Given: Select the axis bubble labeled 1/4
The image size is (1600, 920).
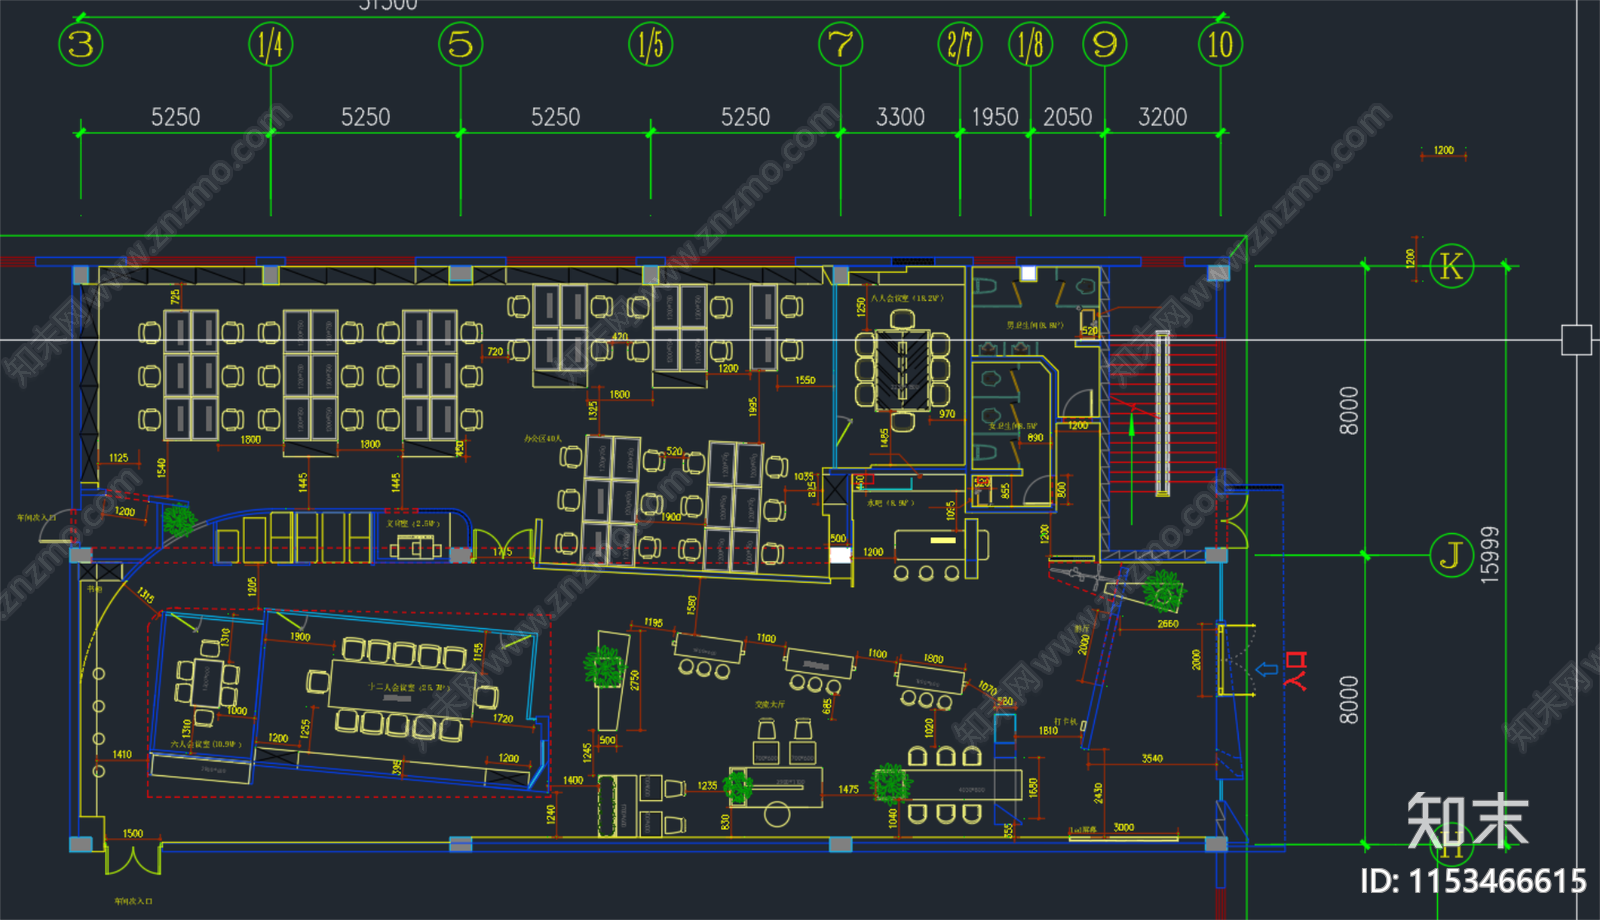Looking at the screenshot, I should (x=270, y=45).
